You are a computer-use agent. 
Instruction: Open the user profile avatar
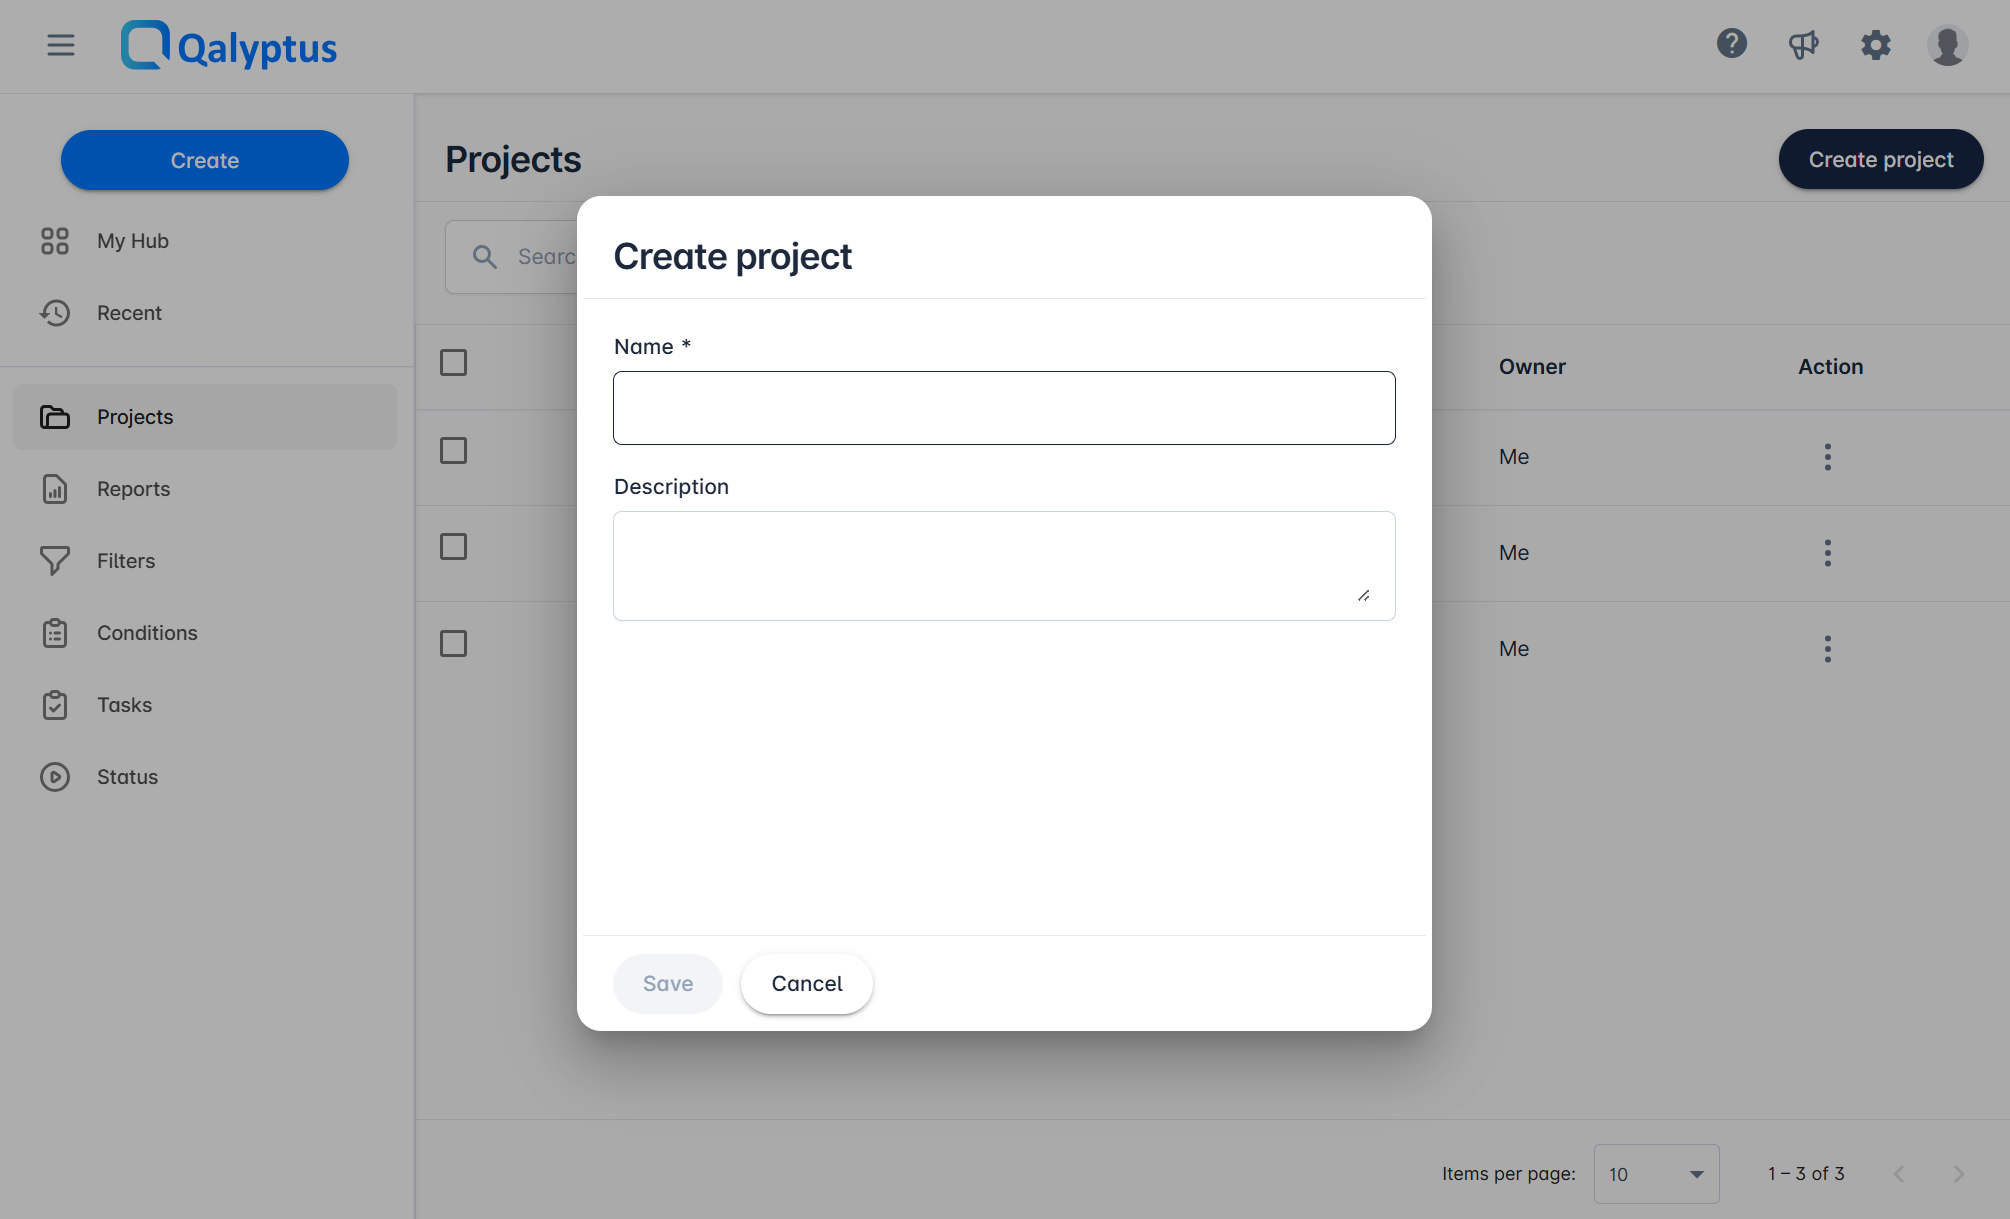(1947, 45)
